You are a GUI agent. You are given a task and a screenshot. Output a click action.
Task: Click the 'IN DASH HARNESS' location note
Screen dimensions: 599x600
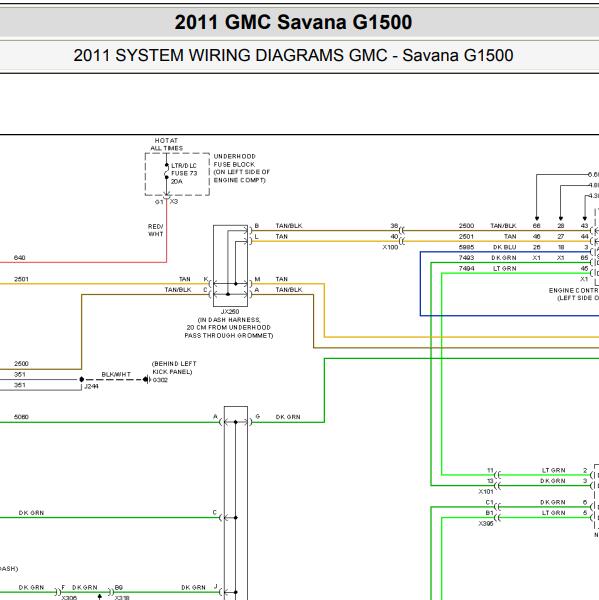[229, 328]
